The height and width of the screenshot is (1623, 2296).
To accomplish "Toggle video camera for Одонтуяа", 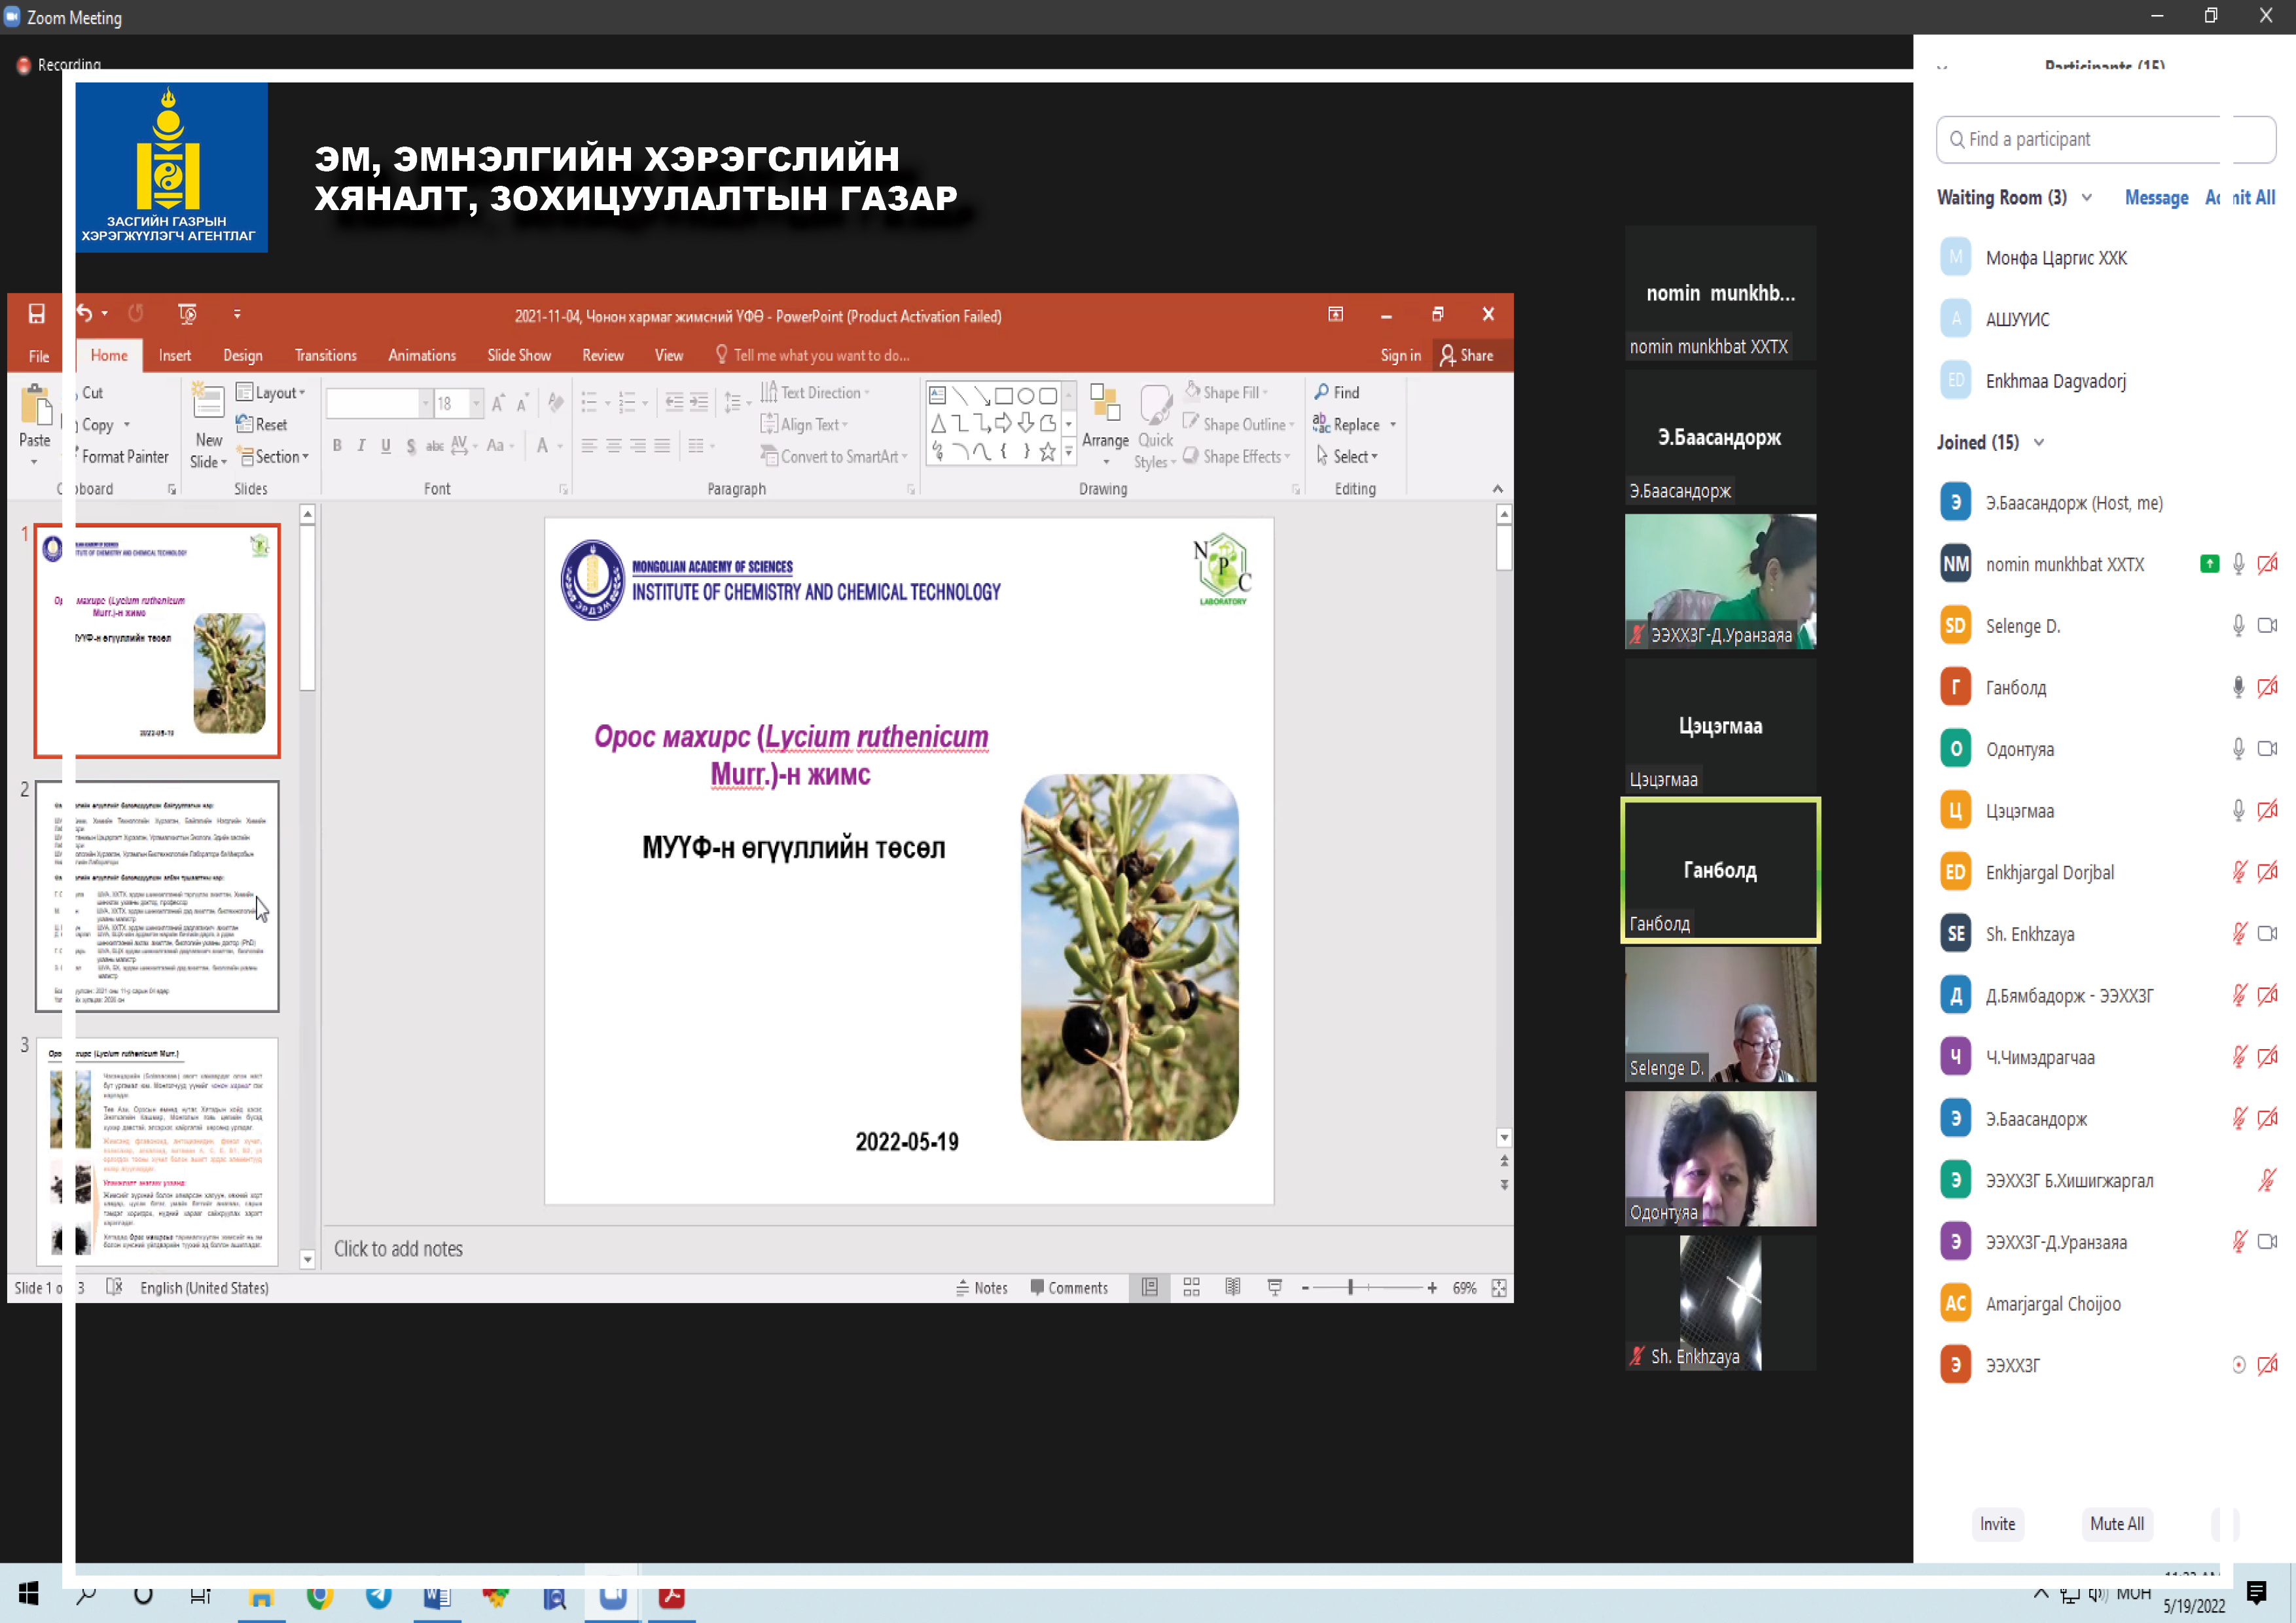I will [2267, 749].
